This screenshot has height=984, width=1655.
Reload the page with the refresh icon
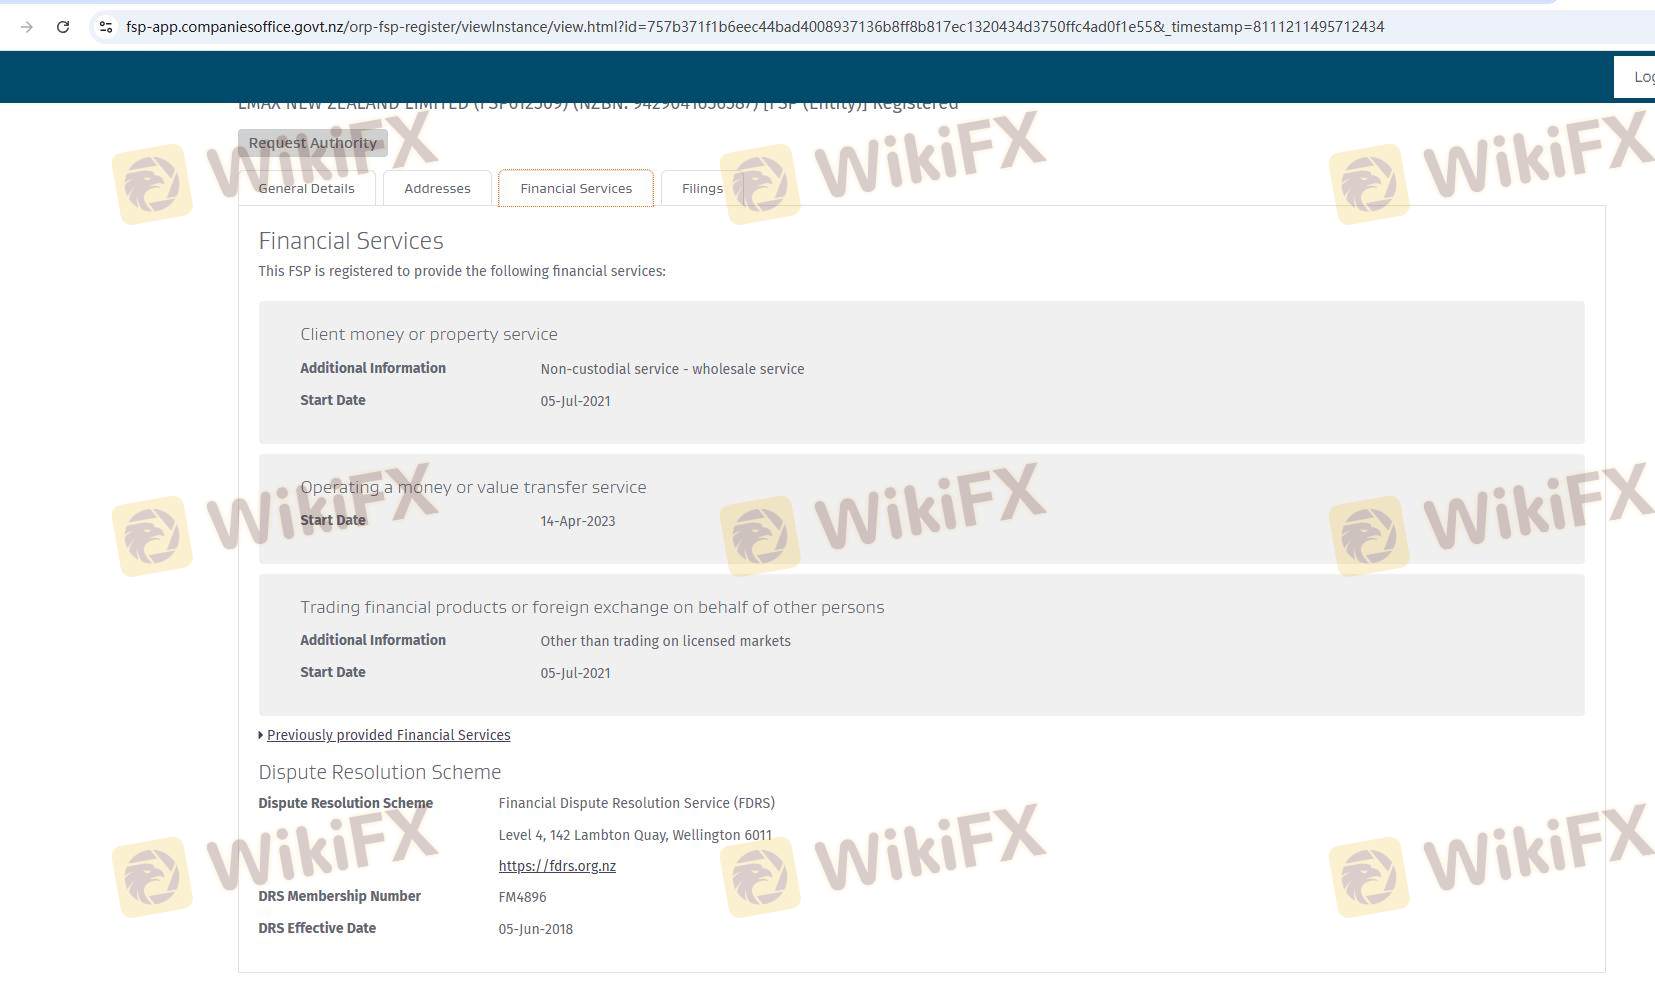point(63,27)
